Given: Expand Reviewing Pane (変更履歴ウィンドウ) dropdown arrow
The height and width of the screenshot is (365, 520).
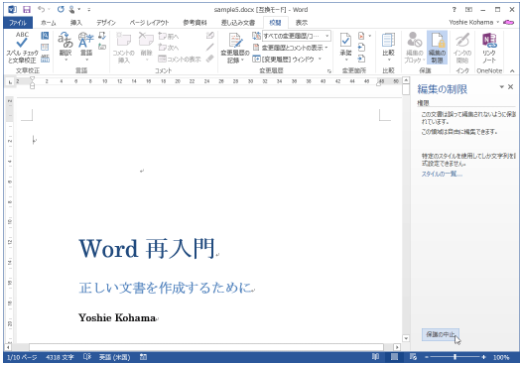Looking at the screenshot, I should click(x=320, y=59).
